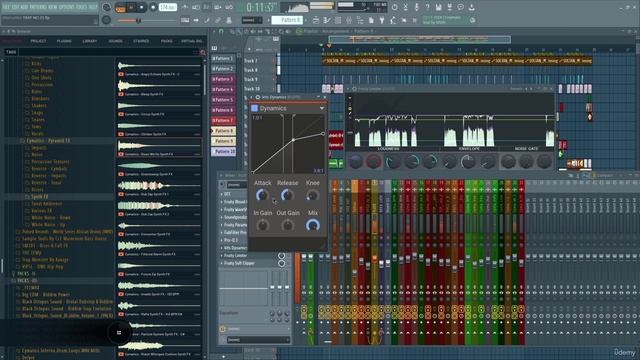Click the Out Gain knob
640x360 pixels.
(288, 225)
